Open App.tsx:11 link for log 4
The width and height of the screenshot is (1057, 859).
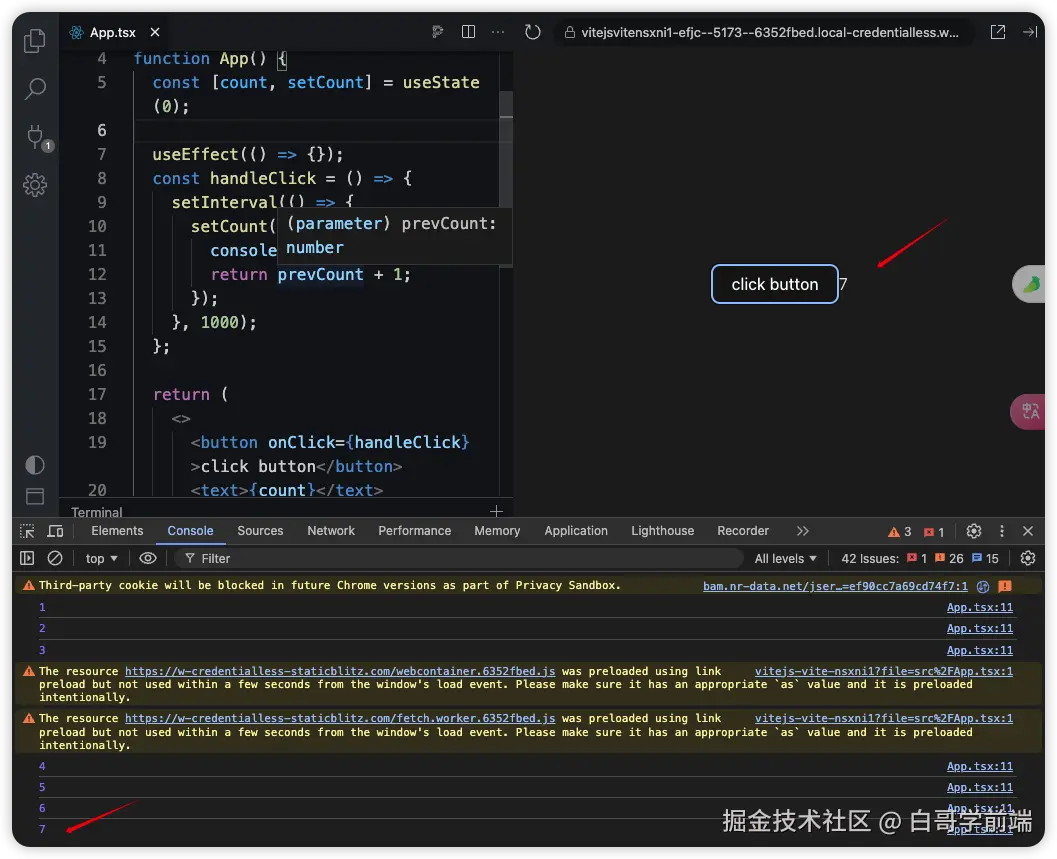click(979, 766)
